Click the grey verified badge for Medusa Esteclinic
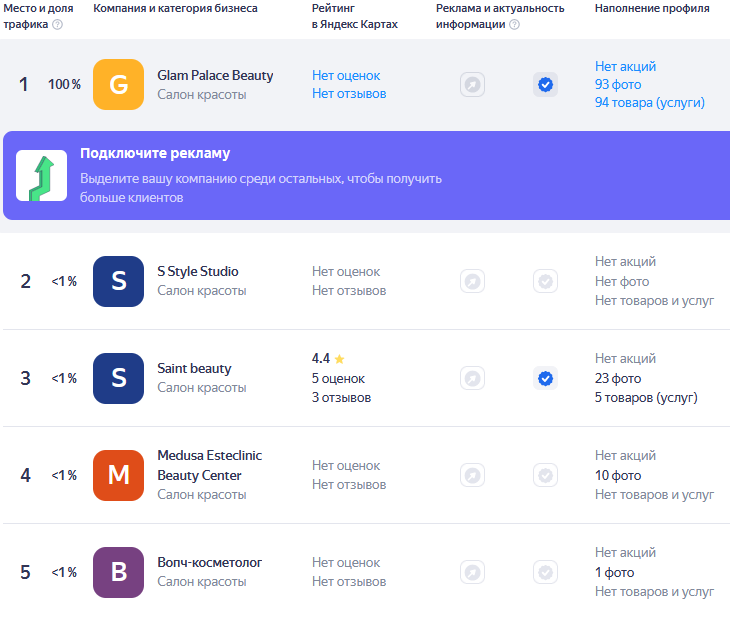The image size is (730, 620). coord(546,475)
